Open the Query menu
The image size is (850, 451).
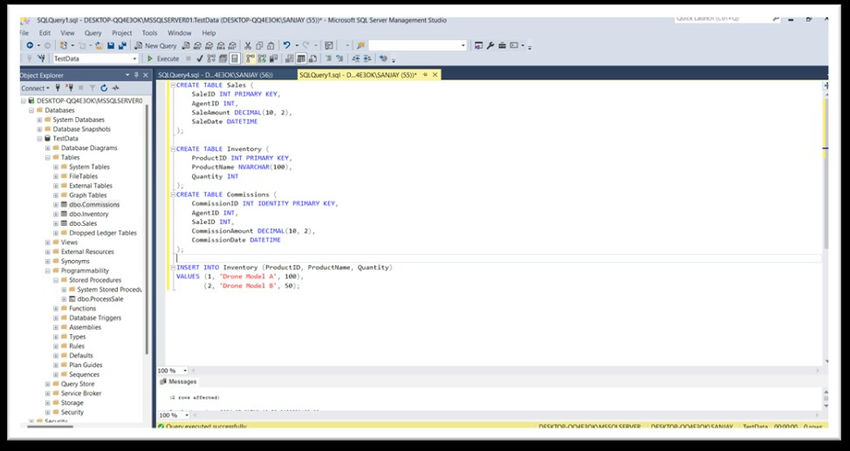(93, 33)
